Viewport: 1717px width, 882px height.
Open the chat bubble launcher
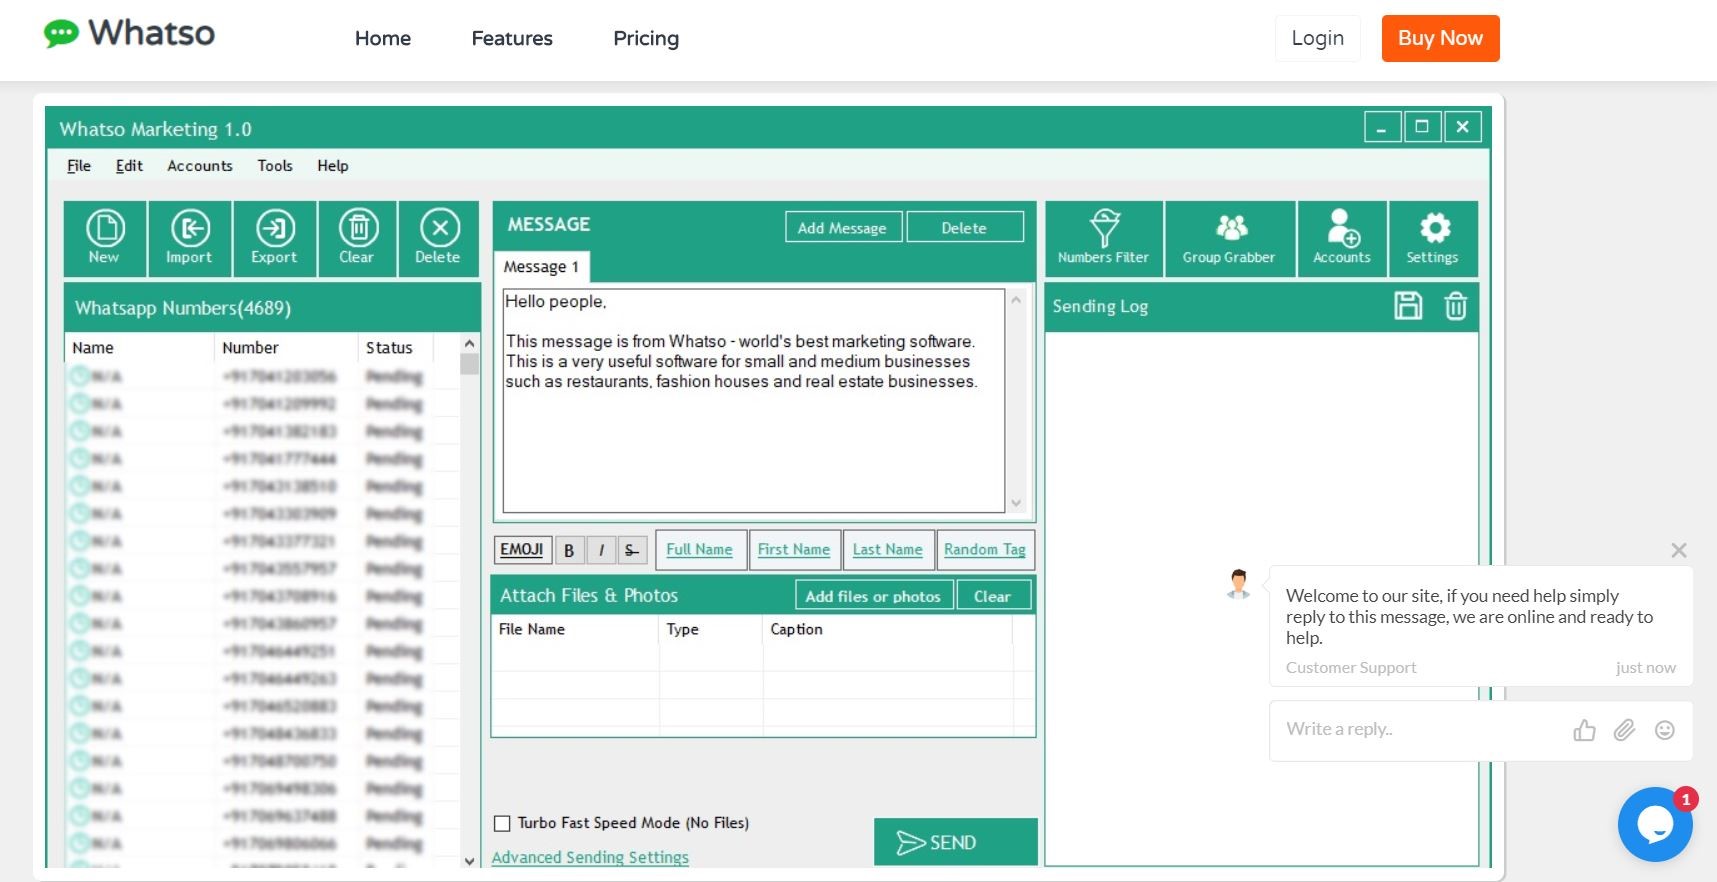pos(1655,824)
